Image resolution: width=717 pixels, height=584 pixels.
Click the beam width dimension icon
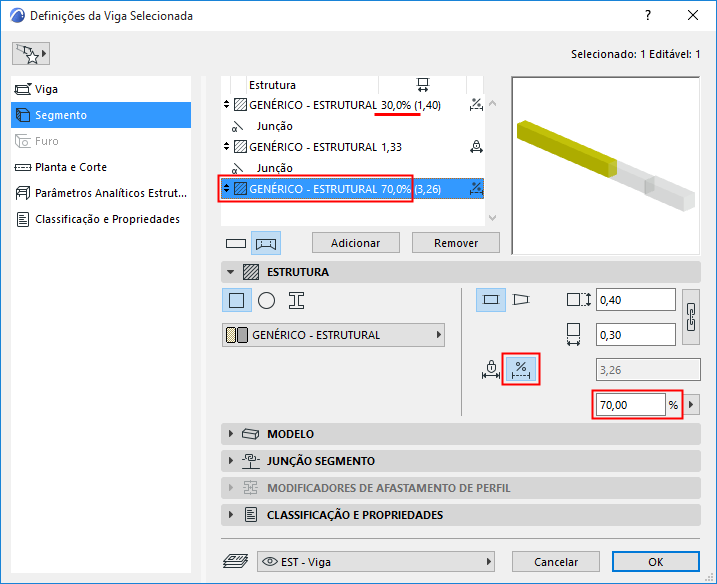point(573,335)
